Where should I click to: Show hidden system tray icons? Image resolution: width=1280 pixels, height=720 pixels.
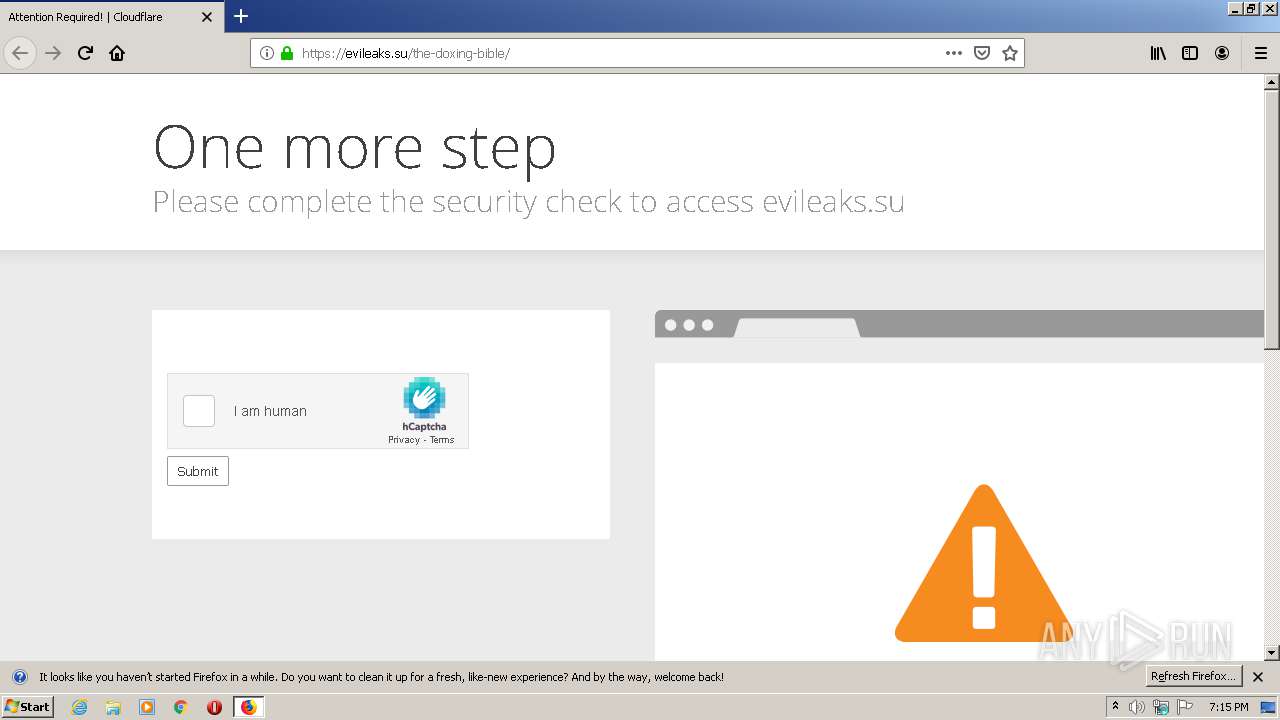point(1115,707)
